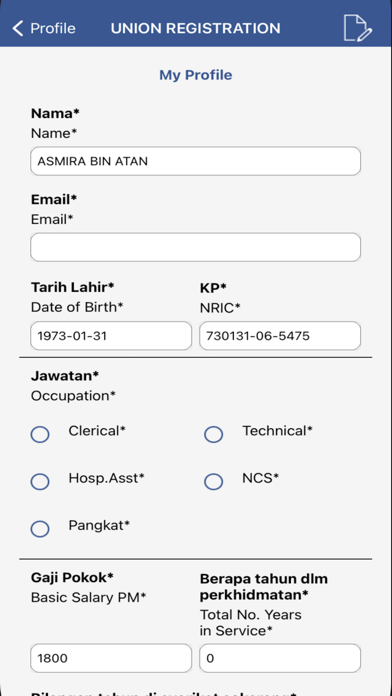
Task: Tap the Pangkat label text
Action: 99,526
